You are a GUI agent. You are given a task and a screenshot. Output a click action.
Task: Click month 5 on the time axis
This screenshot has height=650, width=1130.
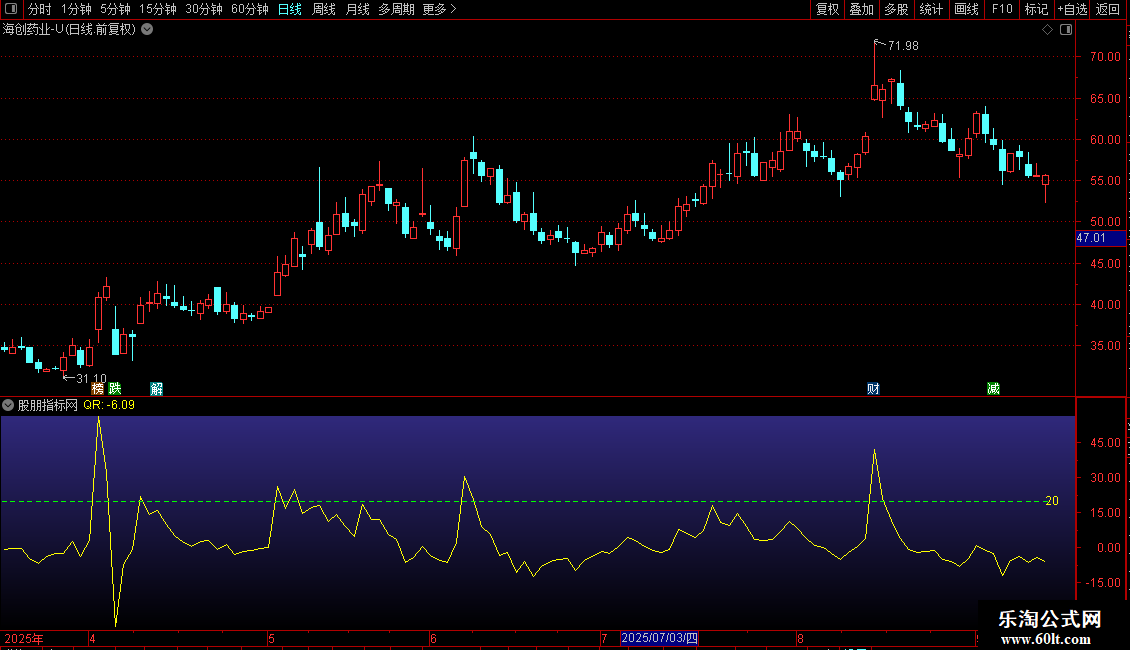pos(271,638)
